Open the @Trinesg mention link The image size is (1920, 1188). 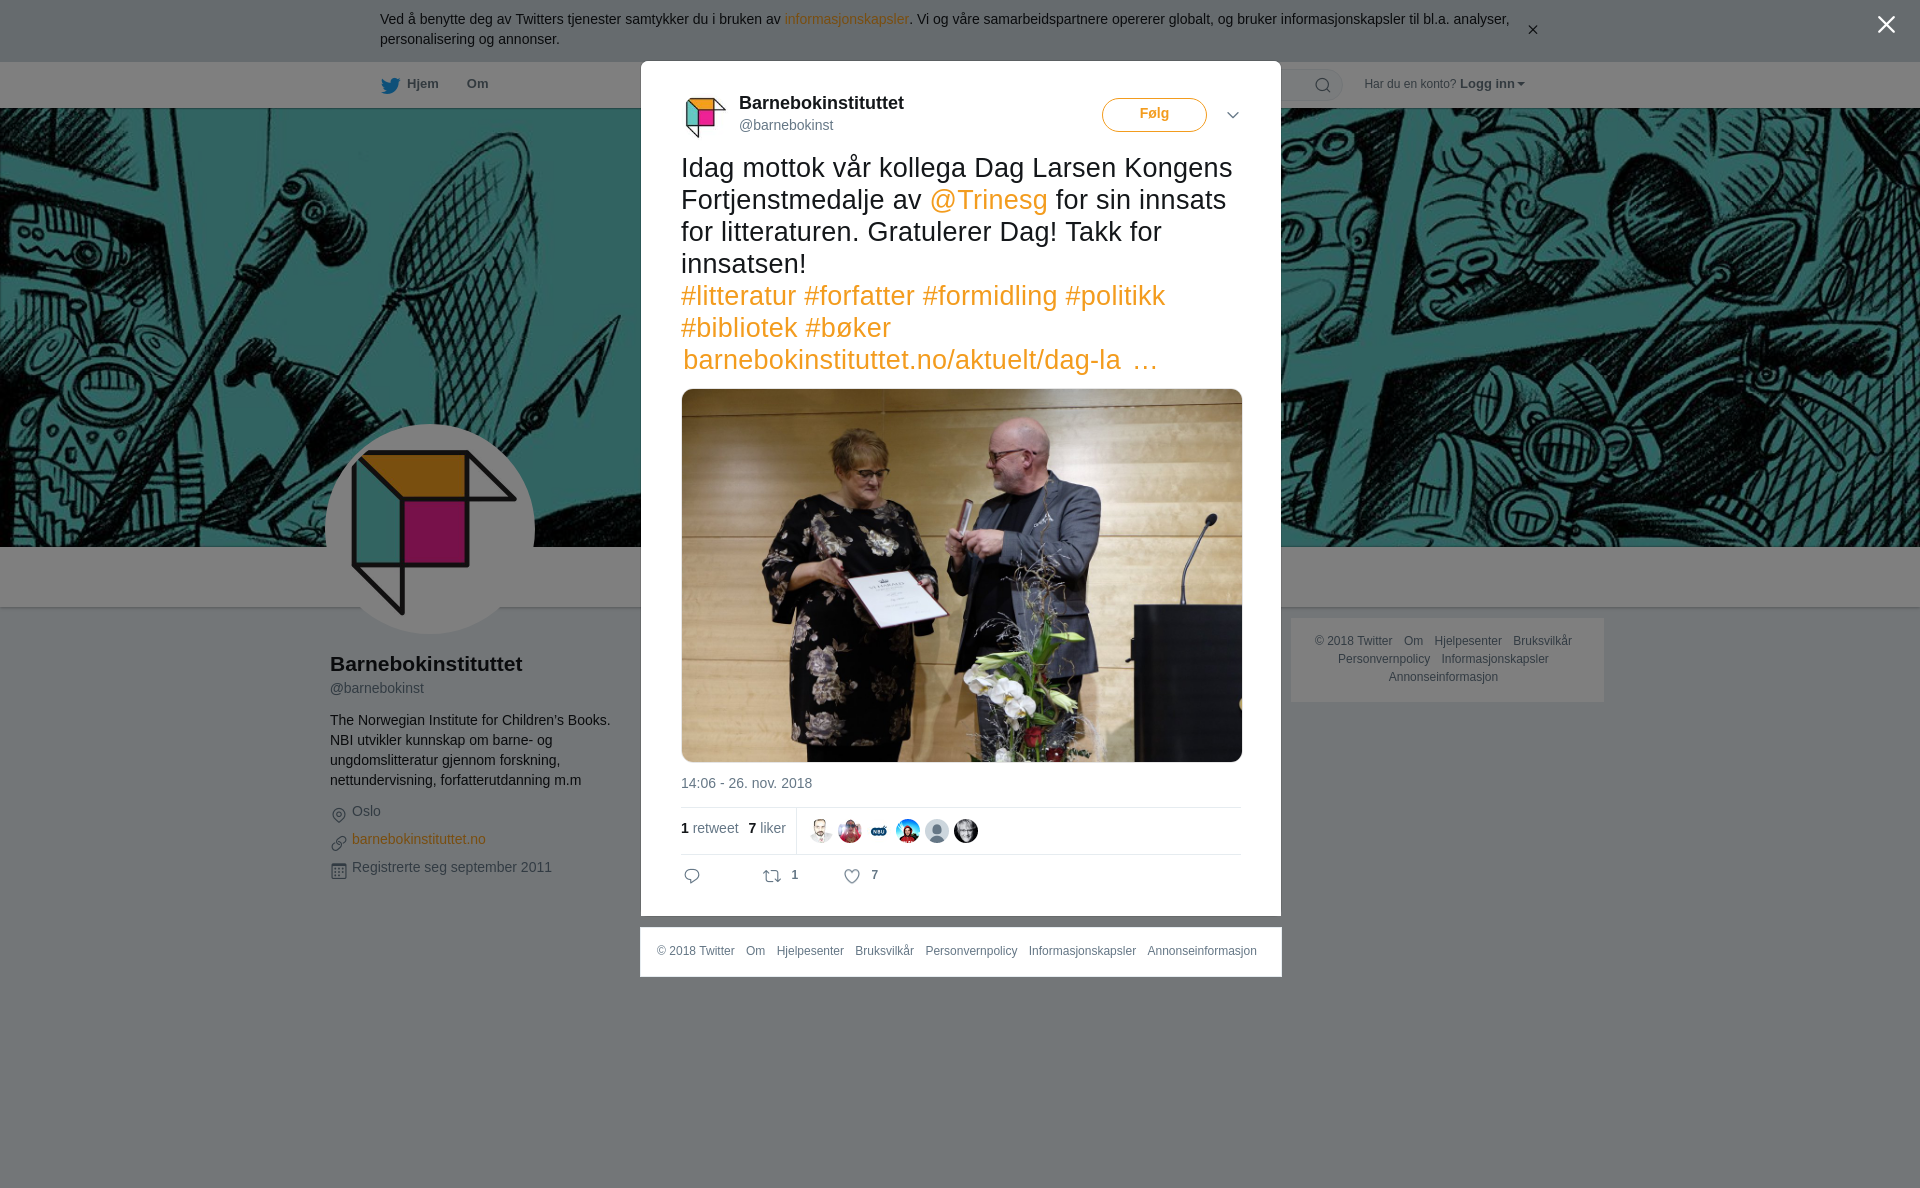point(989,200)
